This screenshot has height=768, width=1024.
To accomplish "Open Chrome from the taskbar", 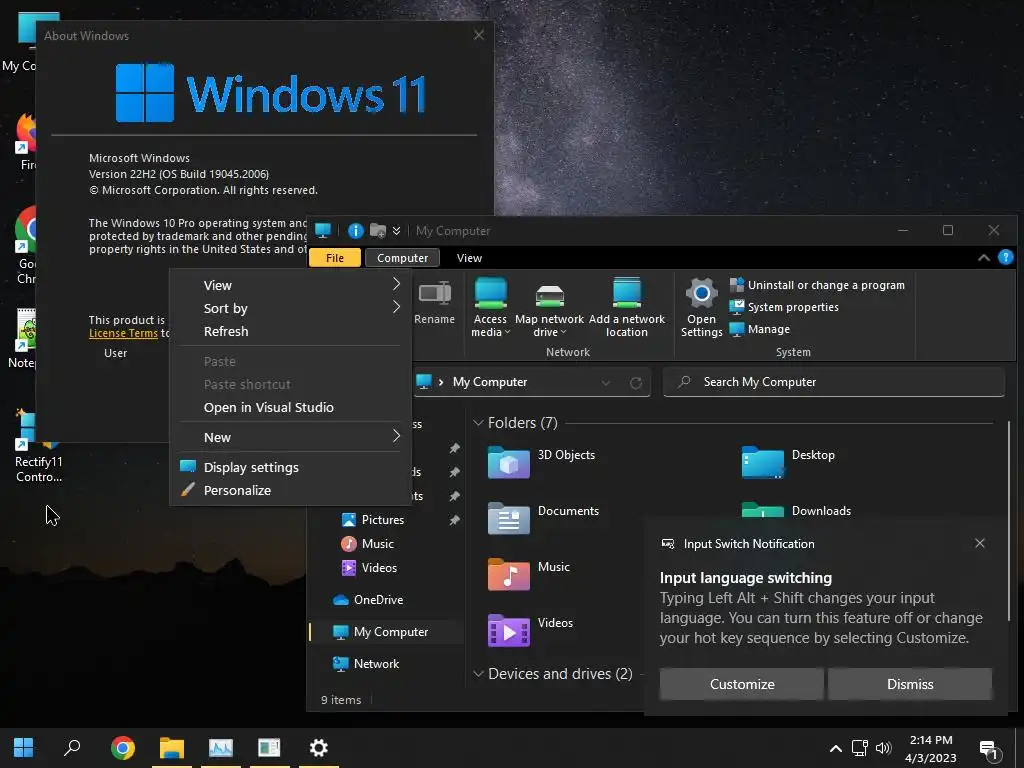I will tap(122, 748).
